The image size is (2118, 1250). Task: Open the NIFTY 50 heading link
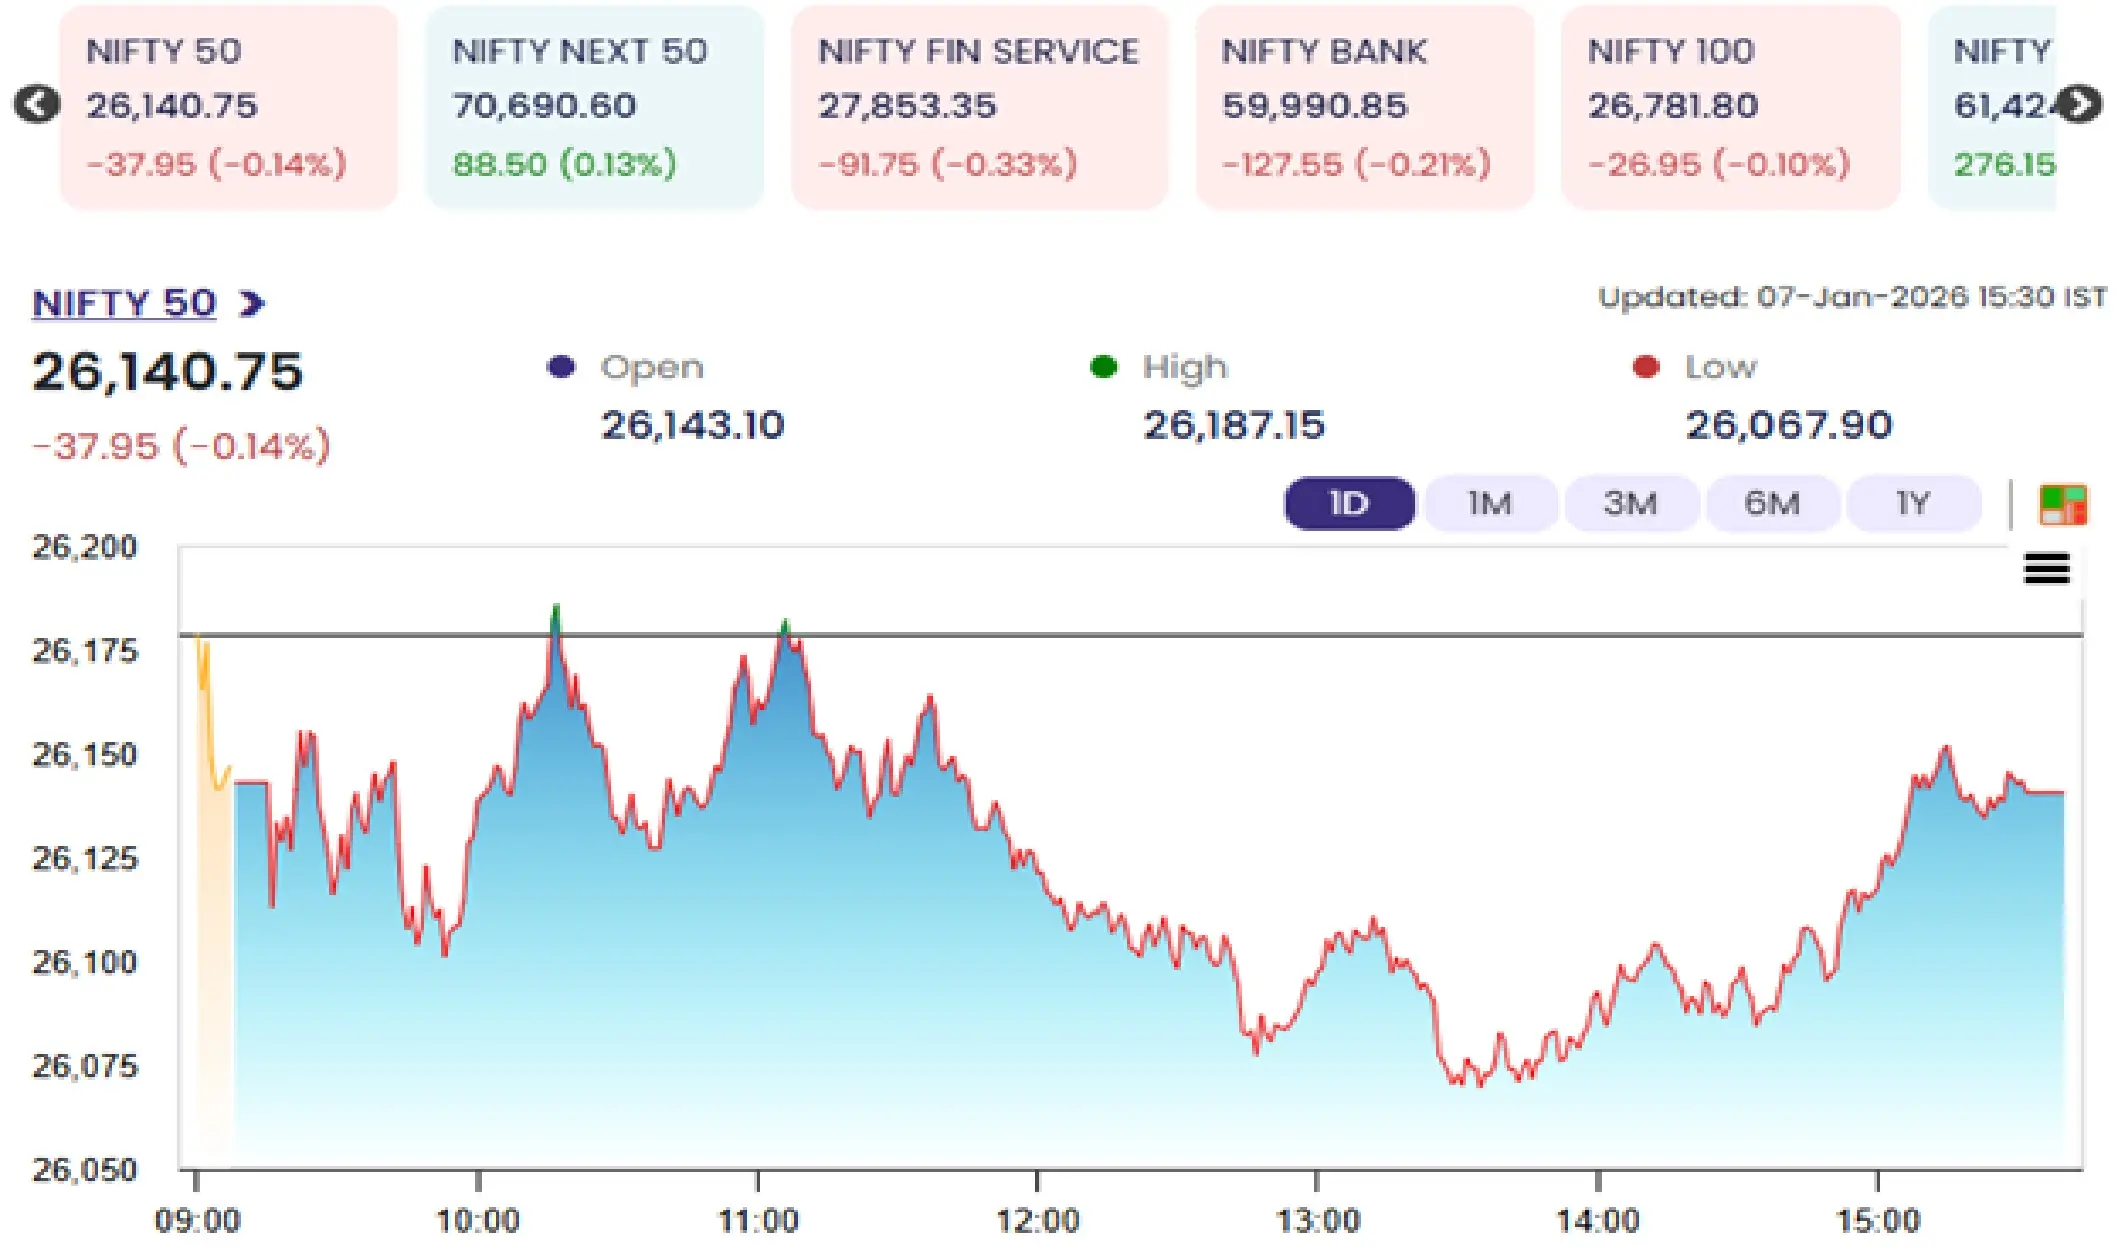point(124,303)
